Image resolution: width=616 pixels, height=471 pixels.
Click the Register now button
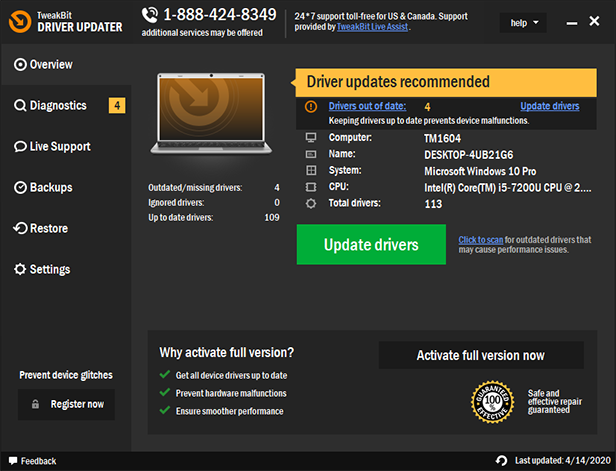(x=66, y=404)
